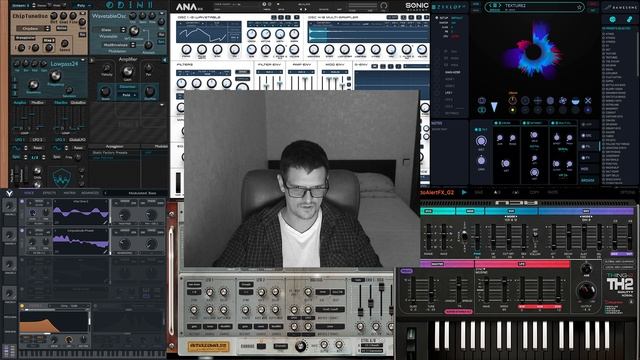
Task: Click the Vital logo icon
Action: pos(9,193)
